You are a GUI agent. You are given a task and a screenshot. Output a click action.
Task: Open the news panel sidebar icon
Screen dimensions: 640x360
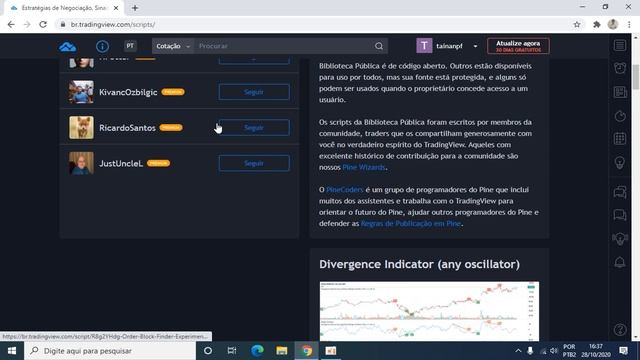[x=620, y=92]
